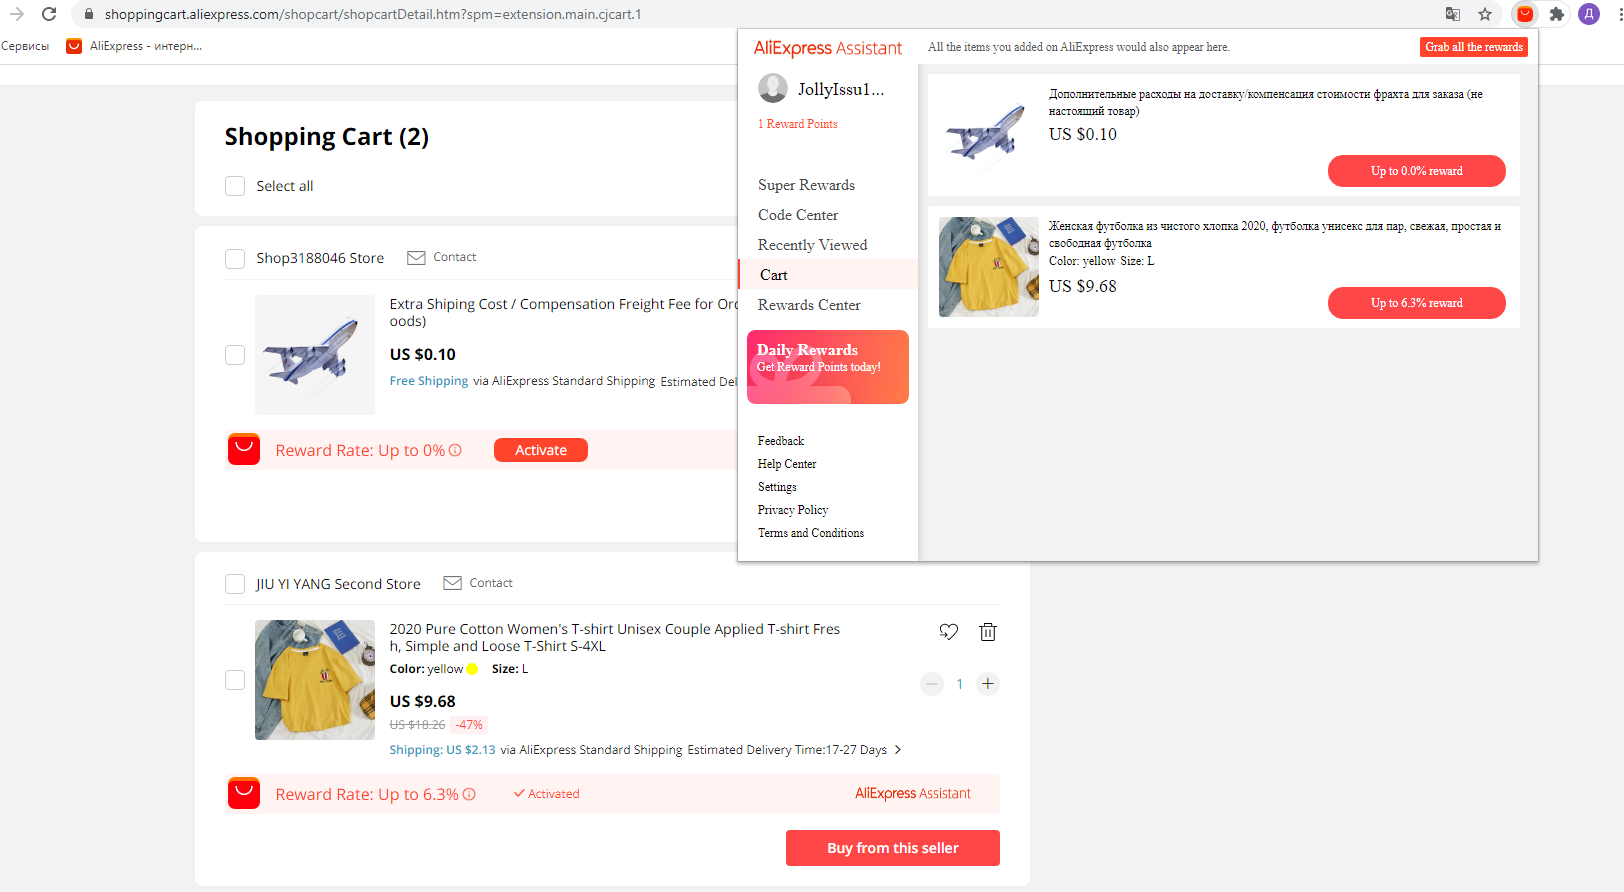The height and width of the screenshot is (892, 1624).
Task: Open the Сервисы bookmark
Action: coord(25,46)
